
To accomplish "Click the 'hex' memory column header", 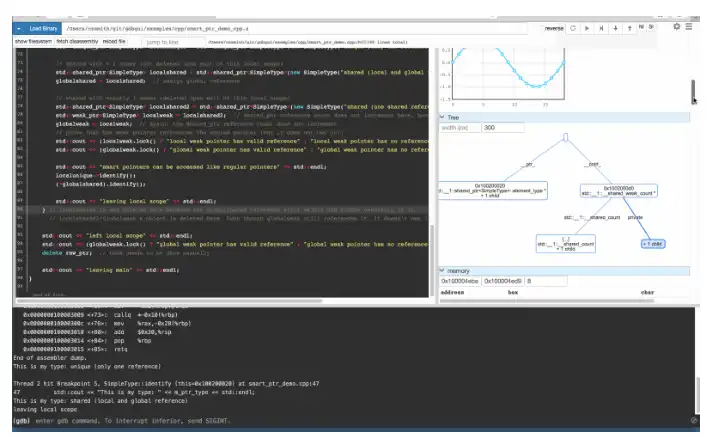I will point(512,293).
